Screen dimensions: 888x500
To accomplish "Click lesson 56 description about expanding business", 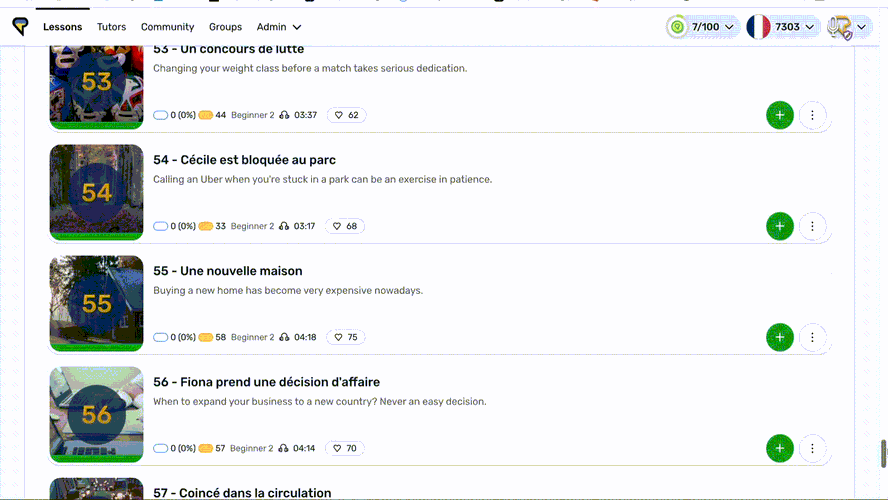I will (x=319, y=401).
